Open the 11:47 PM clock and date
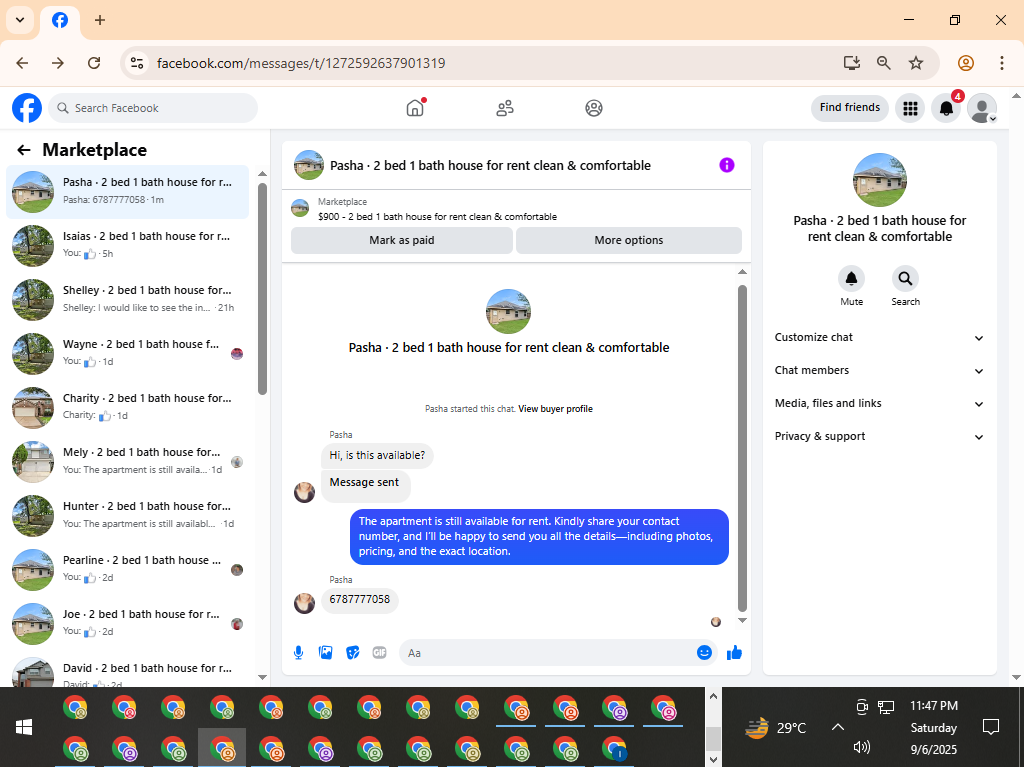Screen dimensions: 1024x767 [934, 727]
